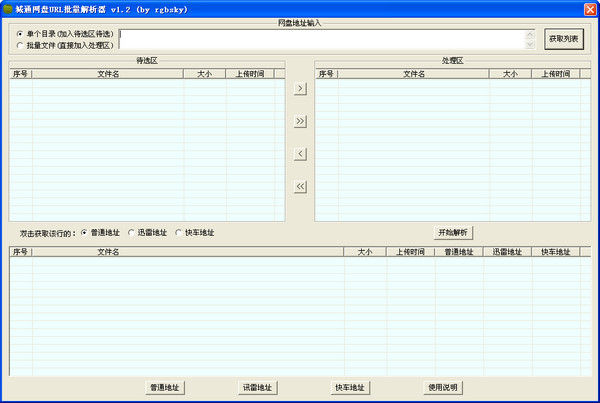Viewport: 600px width, 403px height.
Task: Click 序号 column header in candidate list
Action: [21, 74]
